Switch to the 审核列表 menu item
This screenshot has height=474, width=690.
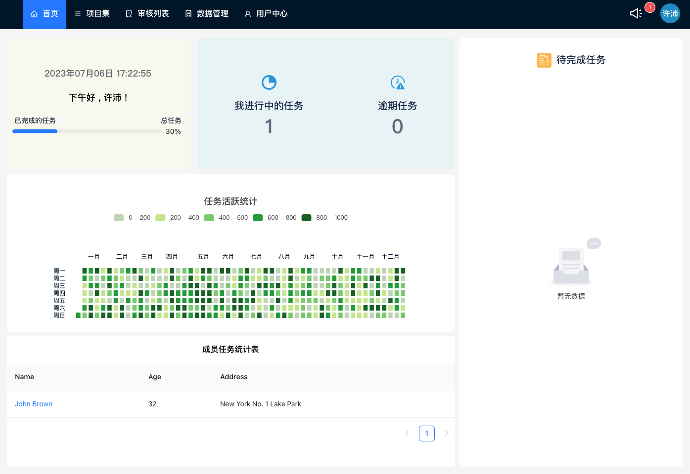click(x=147, y=14)
